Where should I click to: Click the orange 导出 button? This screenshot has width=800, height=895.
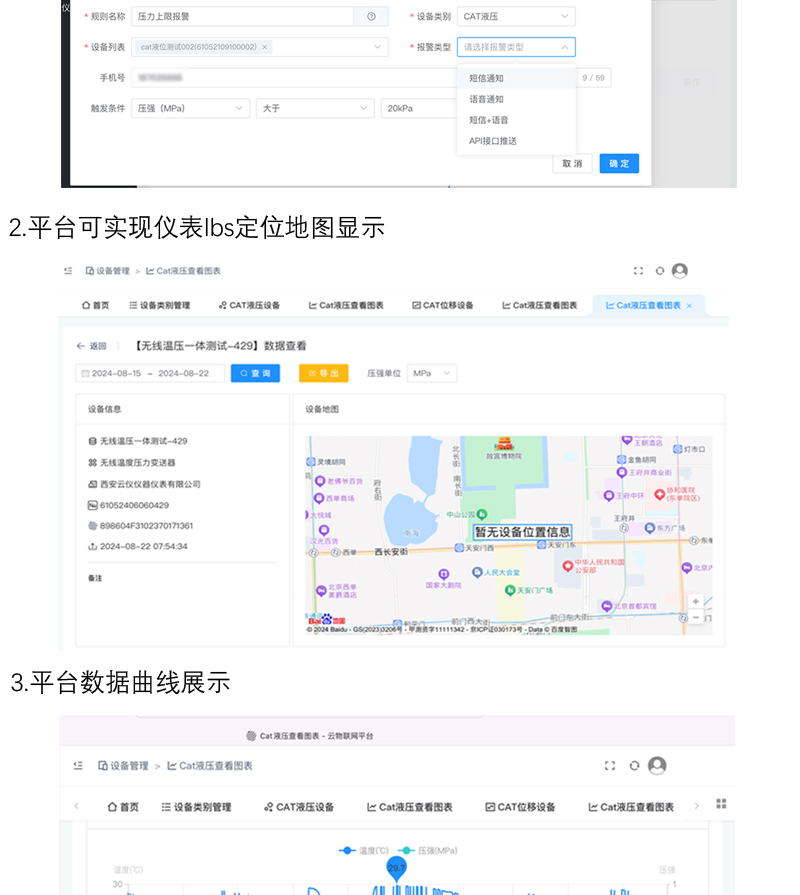tap(323, 373)
